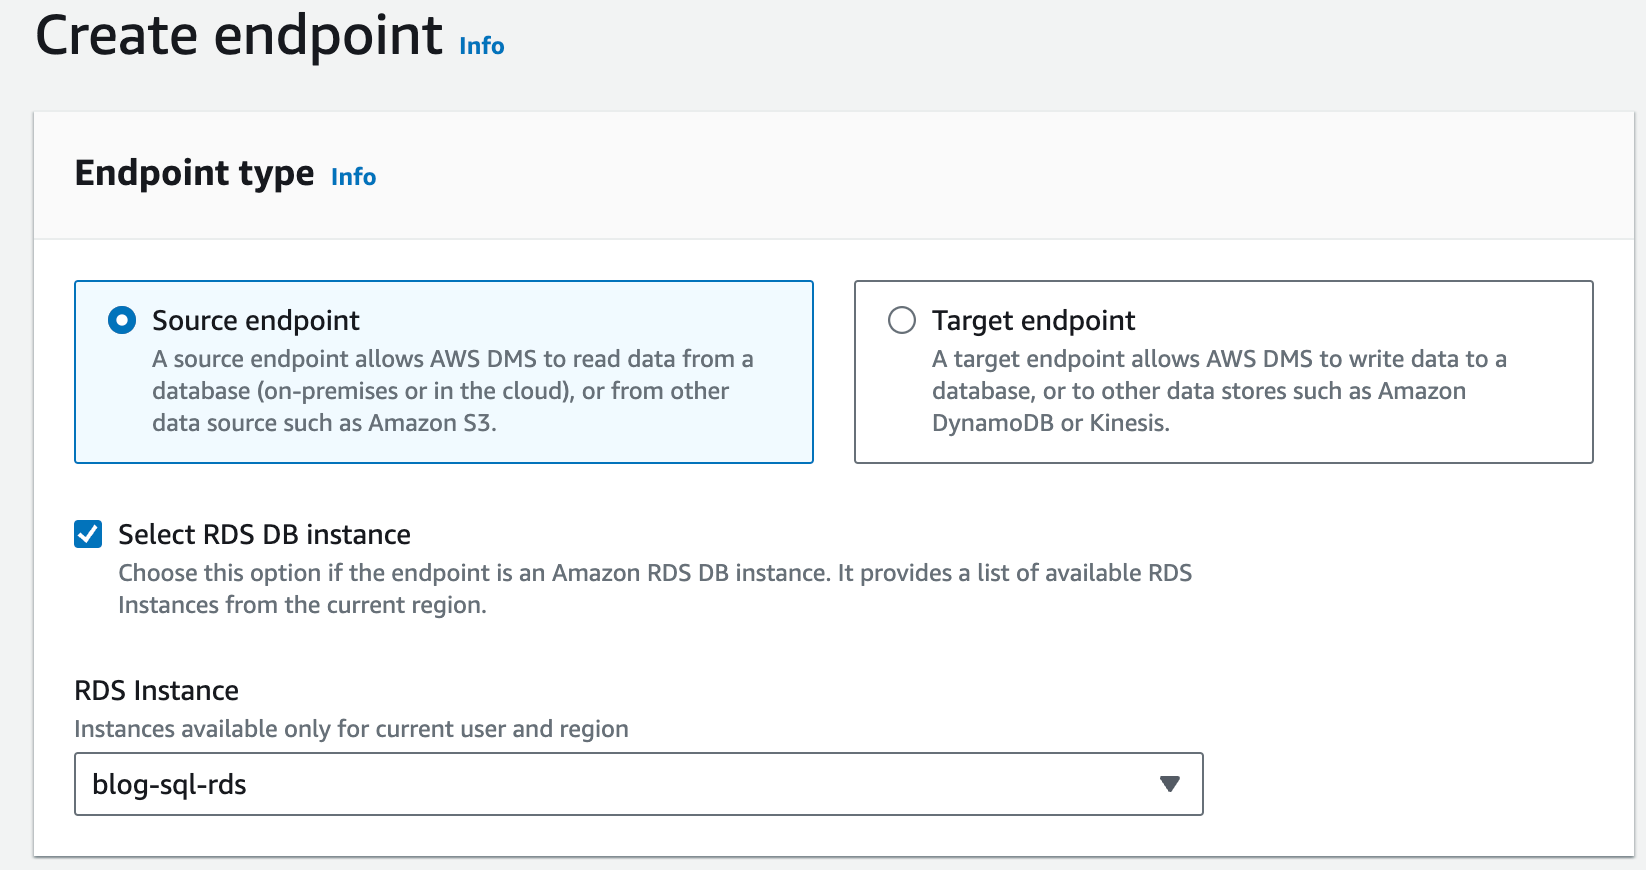The image size is (1646, 870).
Task: Click the Endpoint type section heading
Action: (195, 173)
